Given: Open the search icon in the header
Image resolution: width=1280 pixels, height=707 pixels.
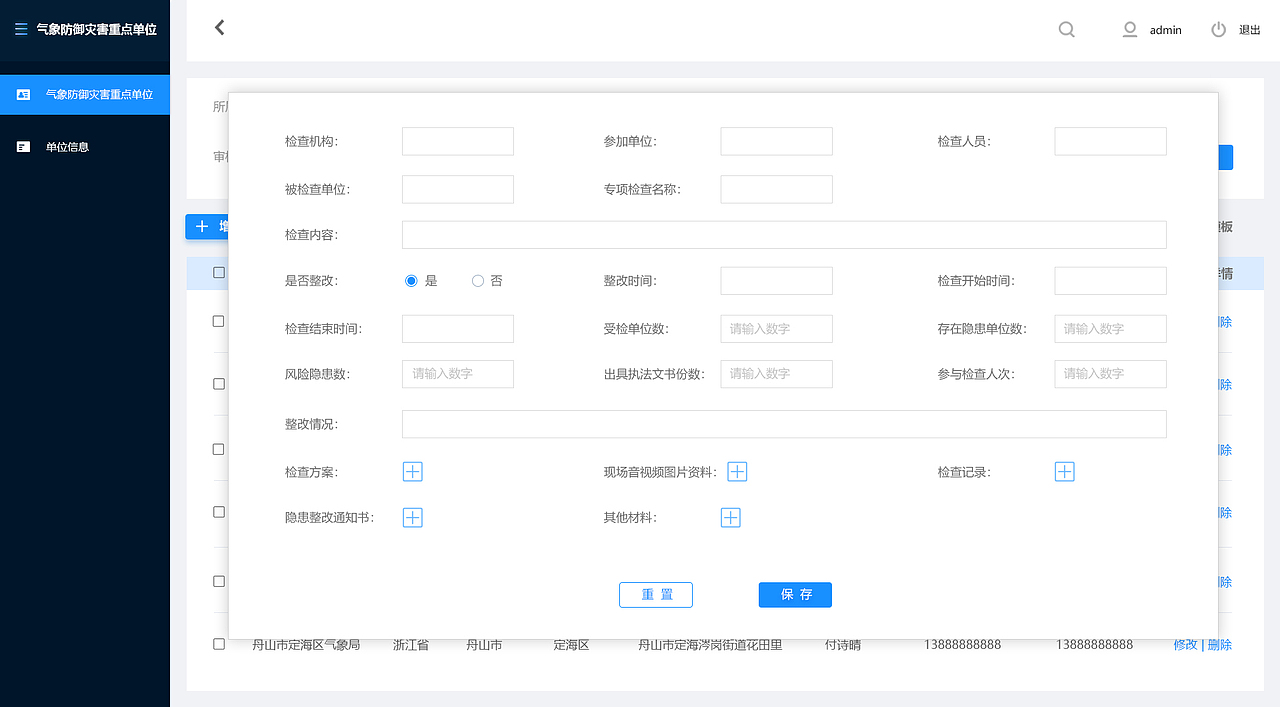Looking at the screenshot, I should [1066, 29].
